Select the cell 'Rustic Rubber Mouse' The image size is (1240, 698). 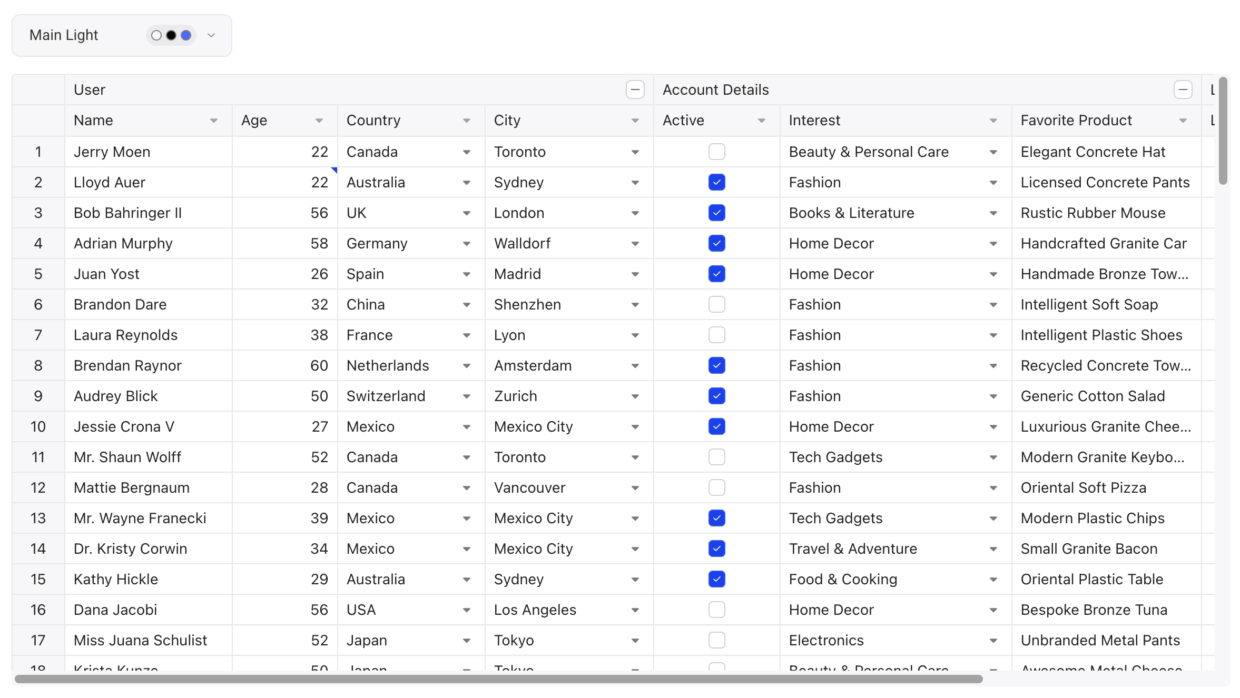pyautogui.click(x=1107, y=213)
